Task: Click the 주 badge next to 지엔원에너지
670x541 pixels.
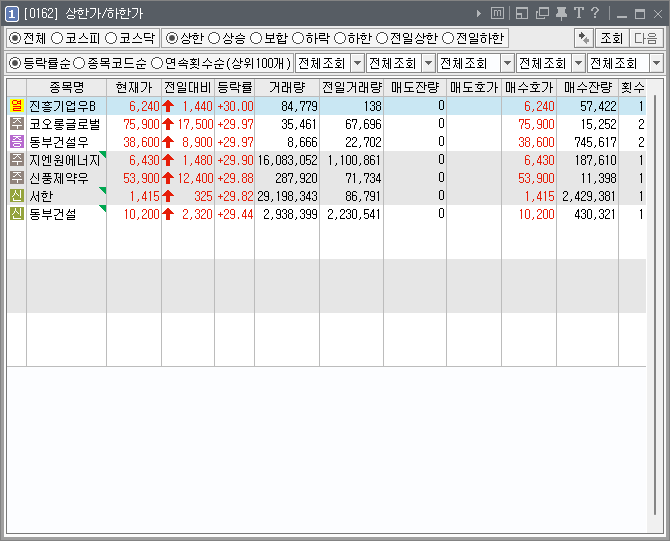Action: [17, 159]
